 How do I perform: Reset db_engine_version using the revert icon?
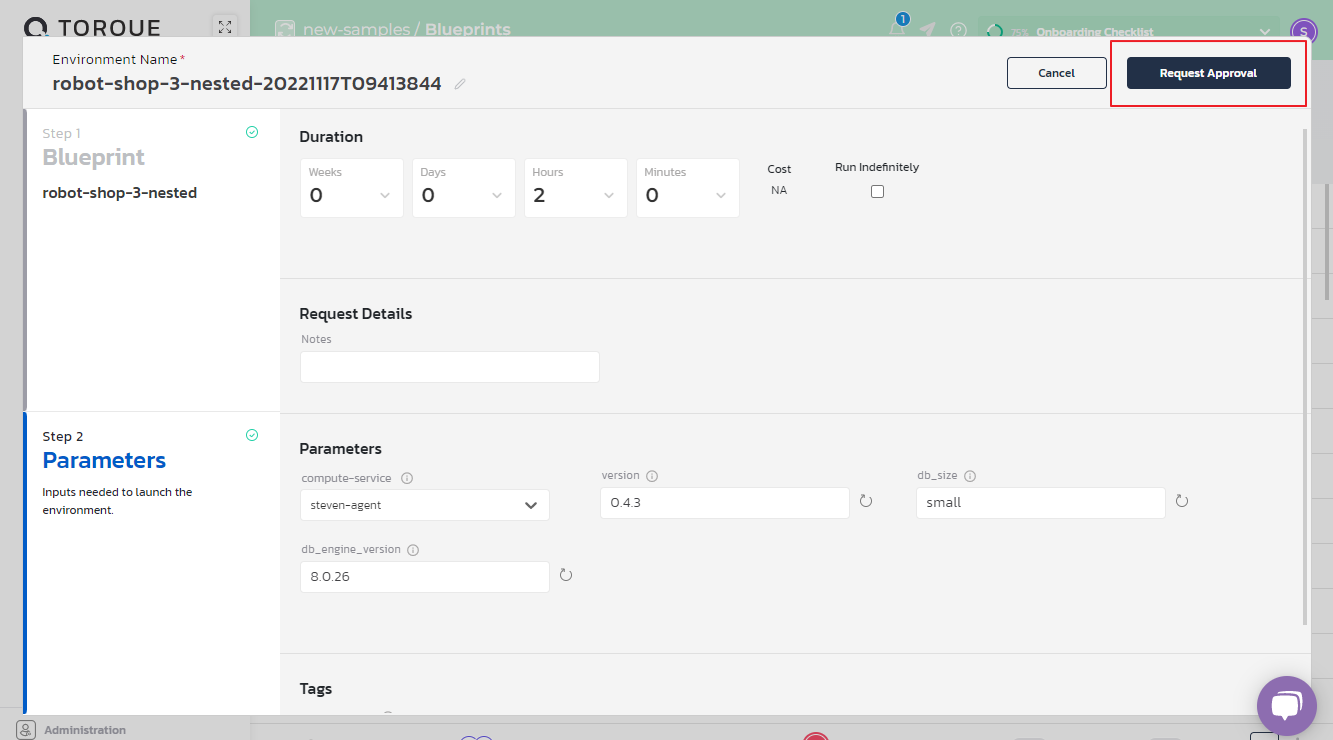tap(566, 576)
